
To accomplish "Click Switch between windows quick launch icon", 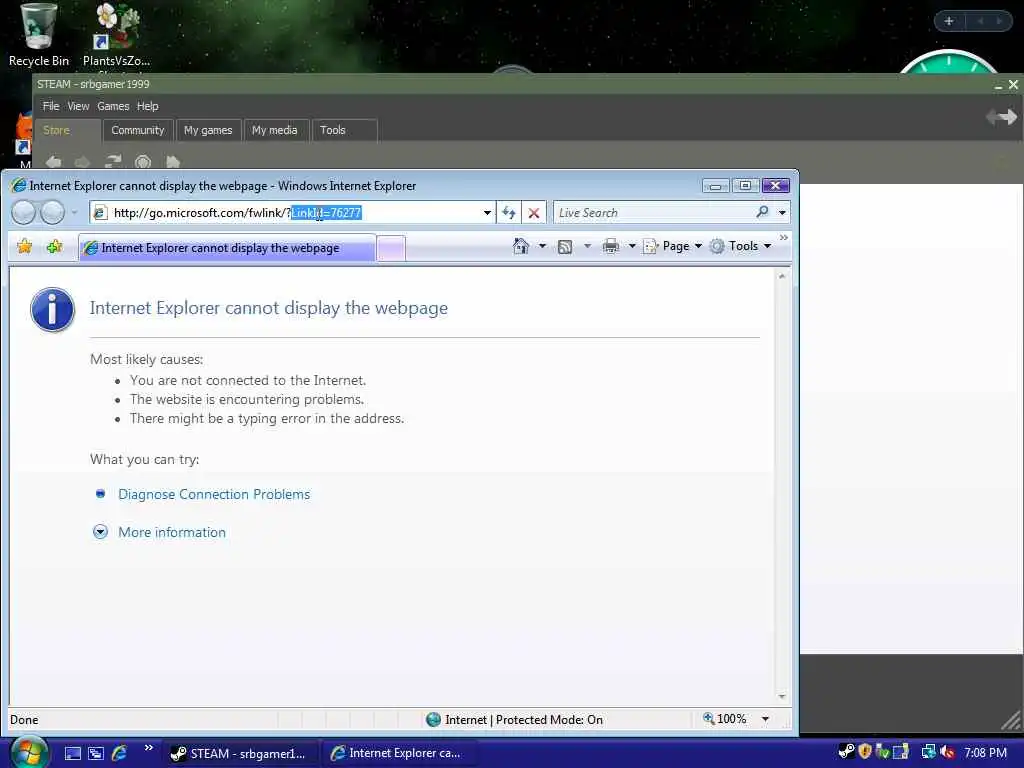I will 96,754.
